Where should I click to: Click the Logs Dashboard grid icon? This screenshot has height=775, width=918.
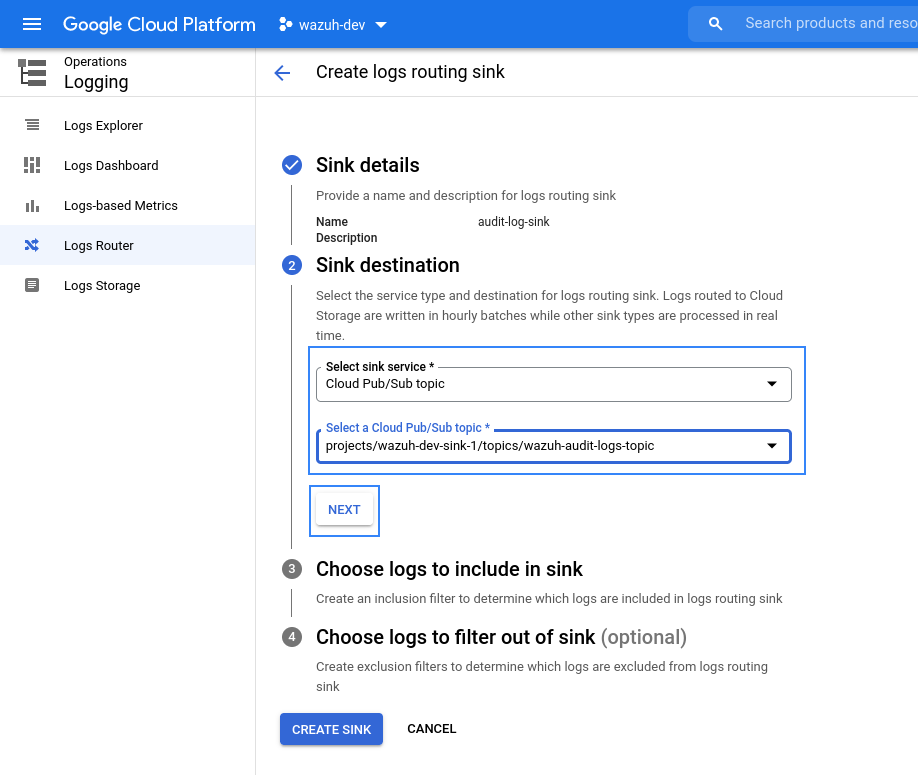coord(32,165)
